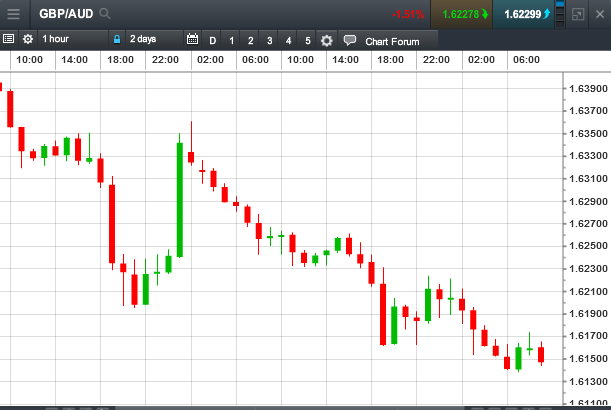
Task: Select chart preset 1
Action: click(x=231, y=41)
